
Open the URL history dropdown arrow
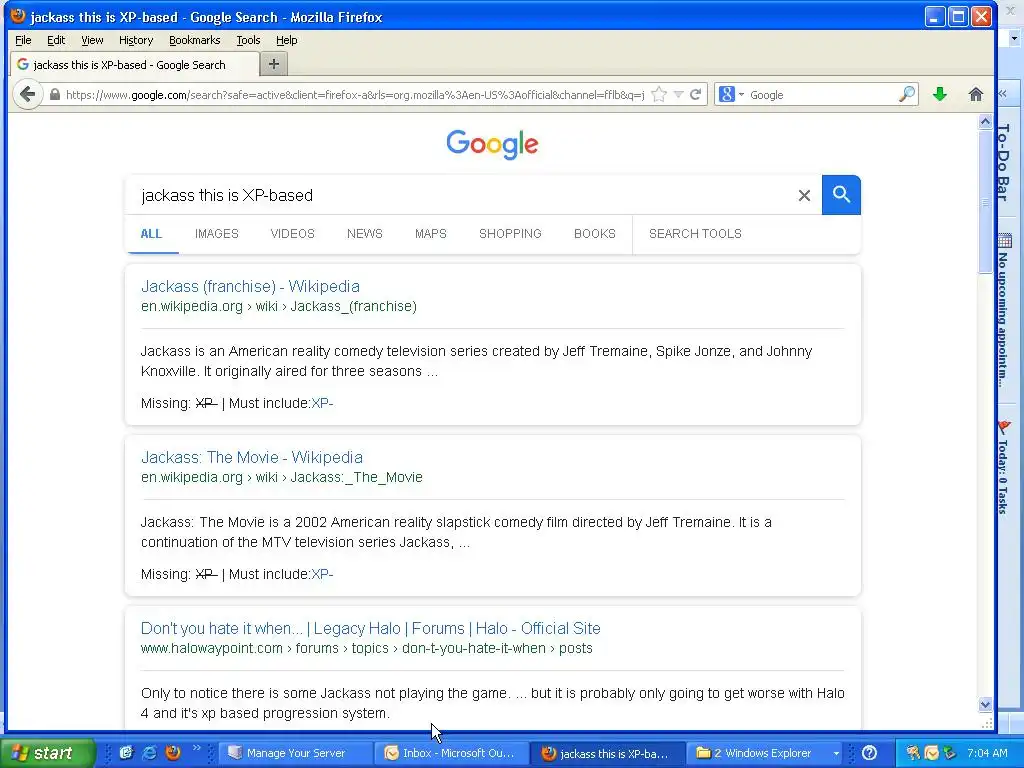(679, 95)
